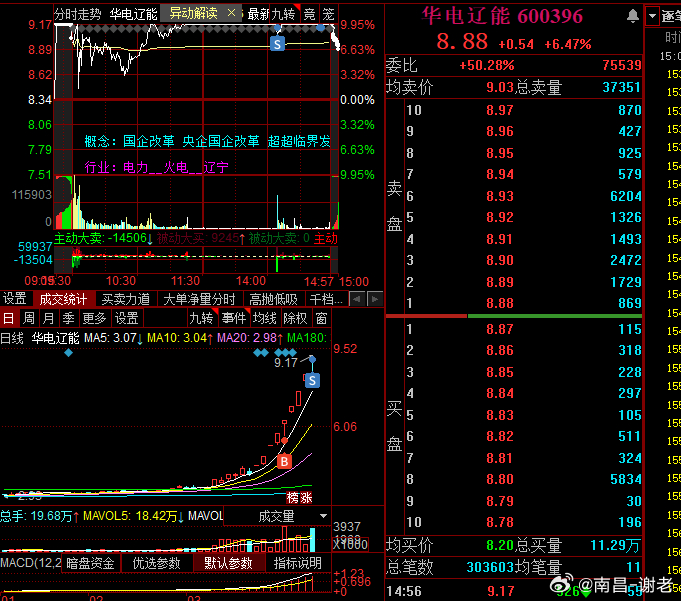Click the 均卖价 9.03 value
The image size is (681, 601).
[500, 88]
